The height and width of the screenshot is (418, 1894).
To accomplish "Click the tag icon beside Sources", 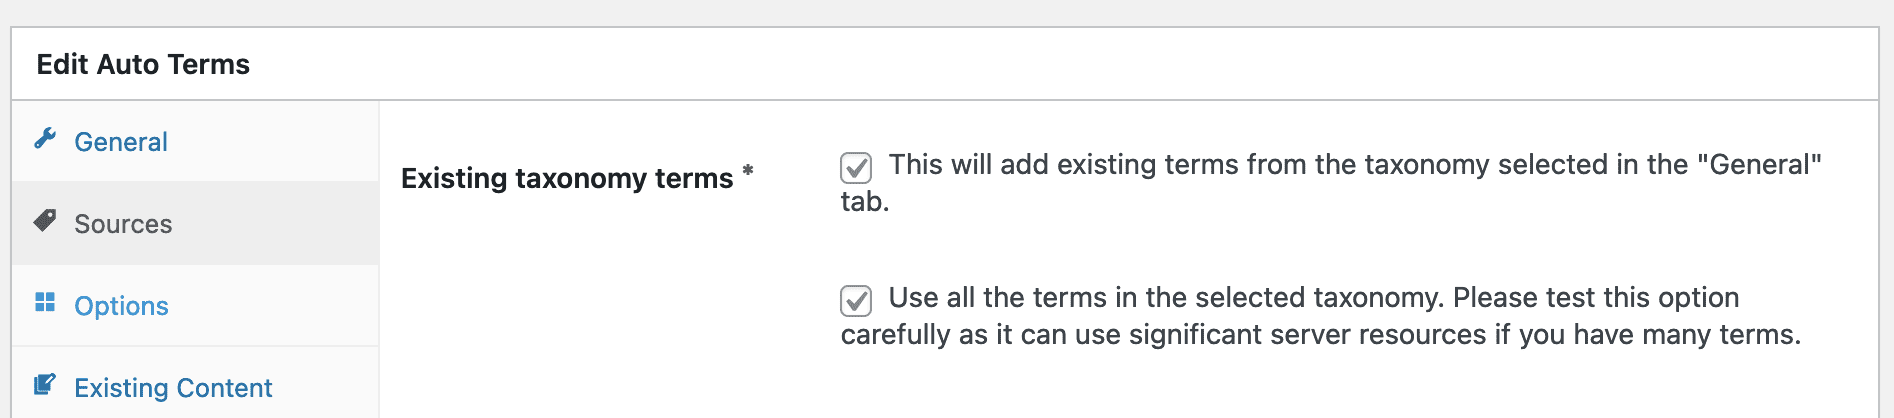I will point(45,221).
